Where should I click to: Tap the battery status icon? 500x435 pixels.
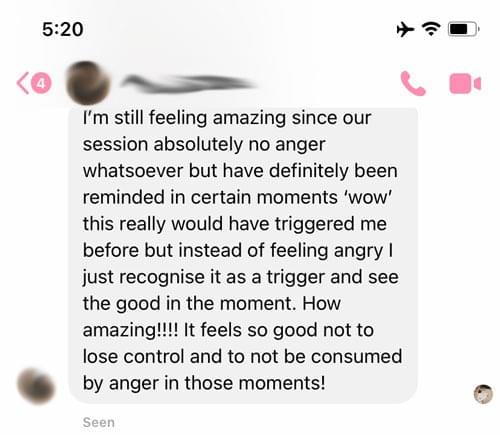click(x=464, y=29)
